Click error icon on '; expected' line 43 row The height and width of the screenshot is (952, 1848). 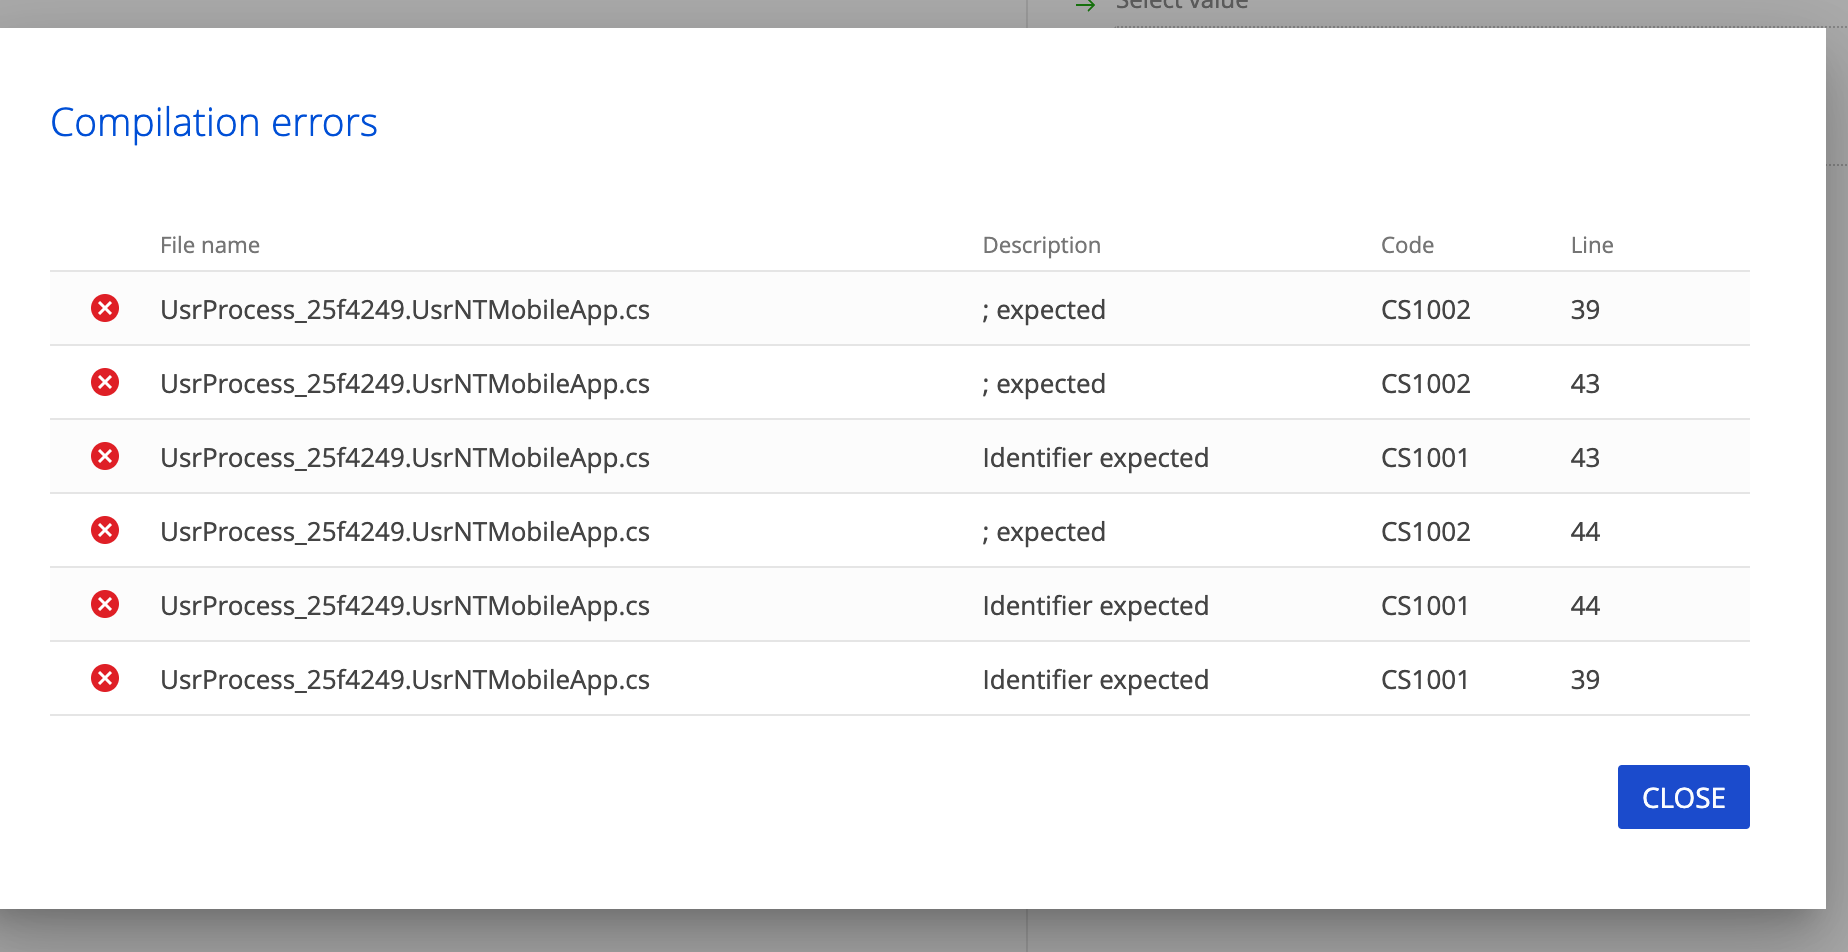coord(105,382)
